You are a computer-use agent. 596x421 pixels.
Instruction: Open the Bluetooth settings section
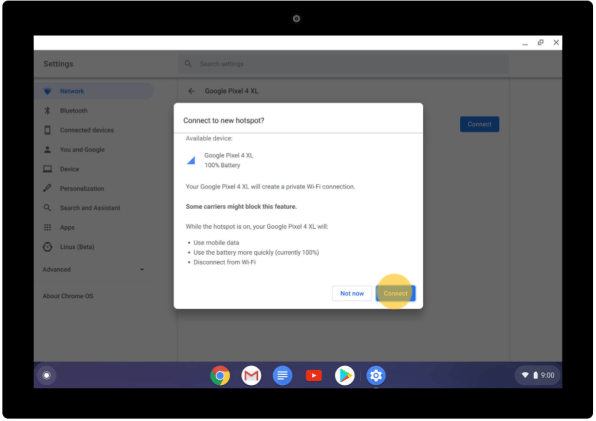[x=94, y=111]
